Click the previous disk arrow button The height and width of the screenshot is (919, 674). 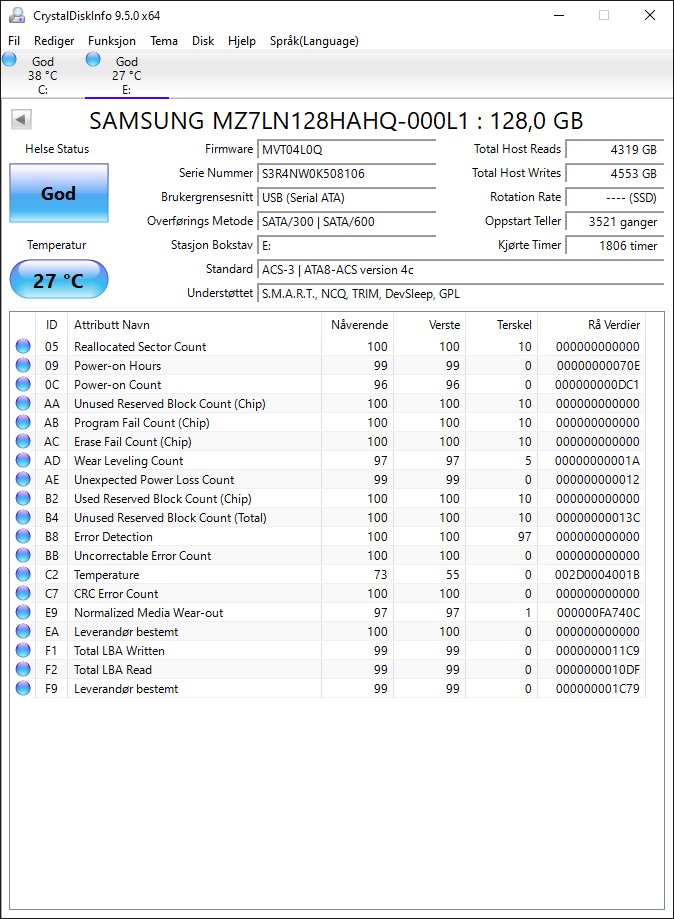[x=21, y=120]
